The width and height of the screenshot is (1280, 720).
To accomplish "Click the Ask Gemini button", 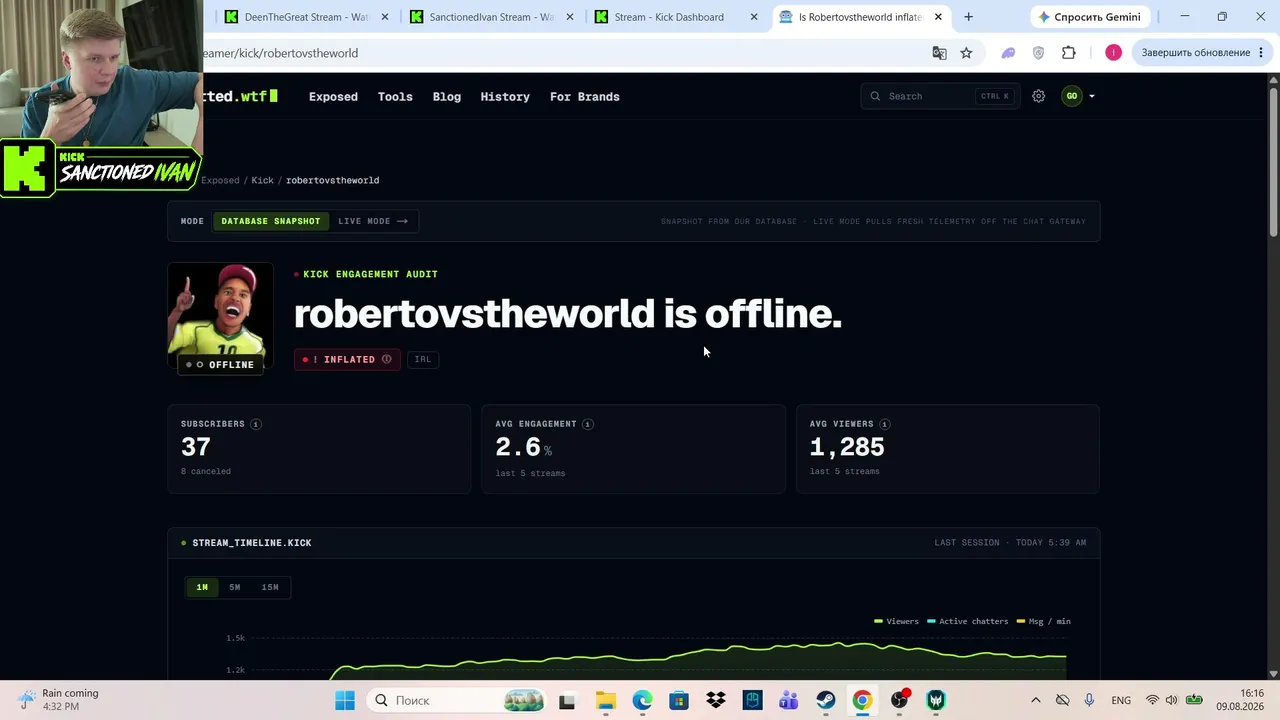I will [x=1089, y=17].
